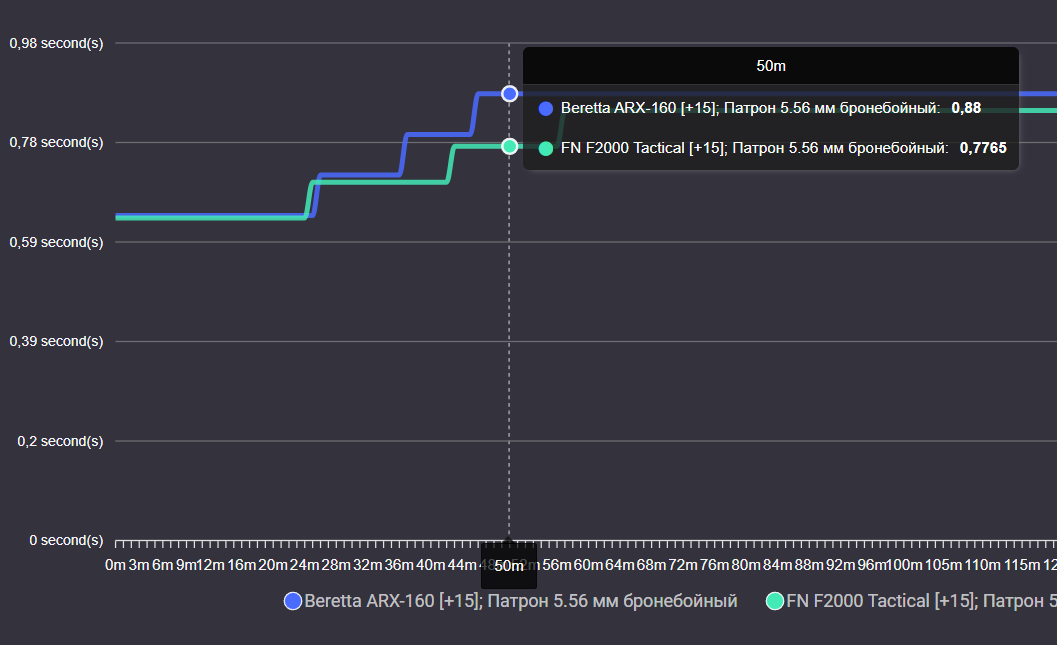Click the green FN F2000 legend circle
Viewport: 1057px width, 645px height.
coord(775,601)
